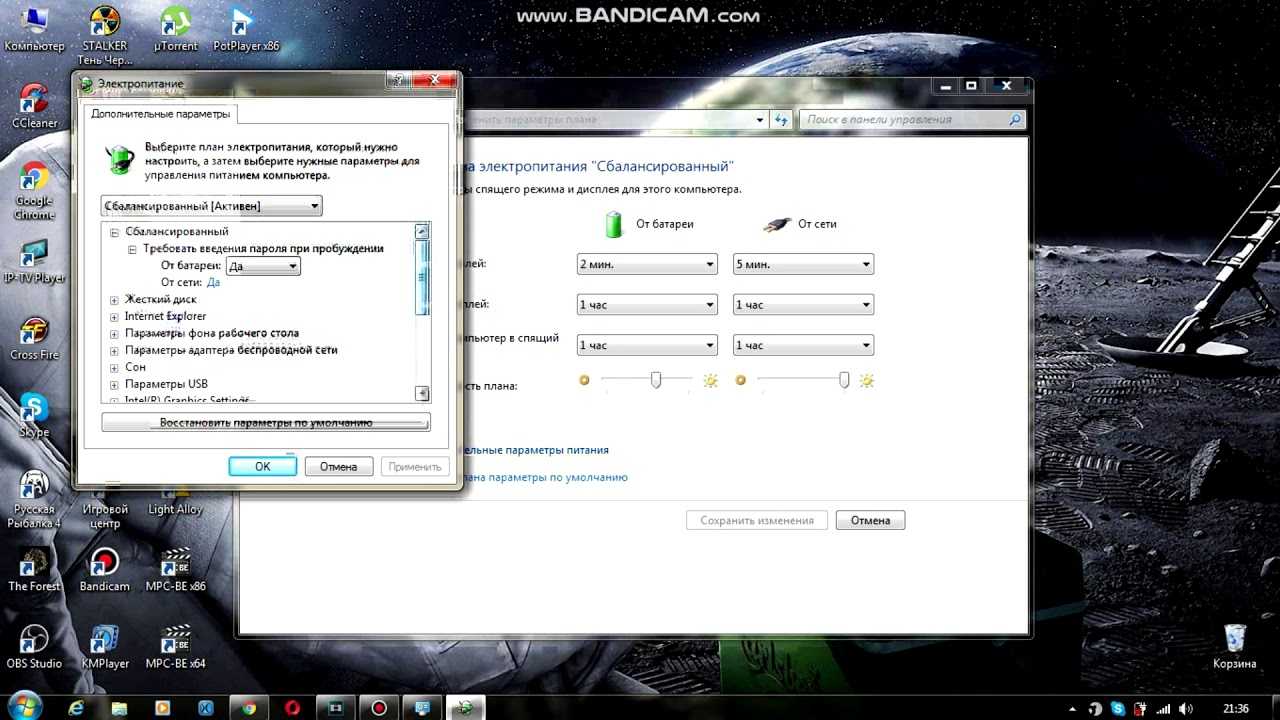The image size is (1280, 720).
Task: Launch the STALKER Тень Чернобыля shortcut
Action: point(104,34)
